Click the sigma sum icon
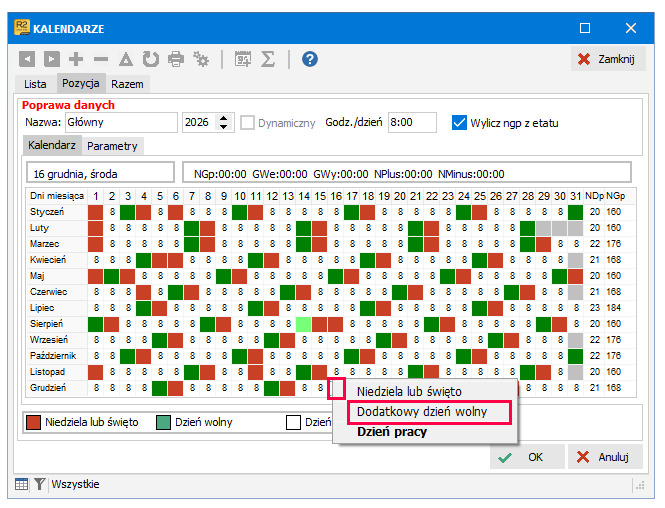 click(x=268, y=59)
